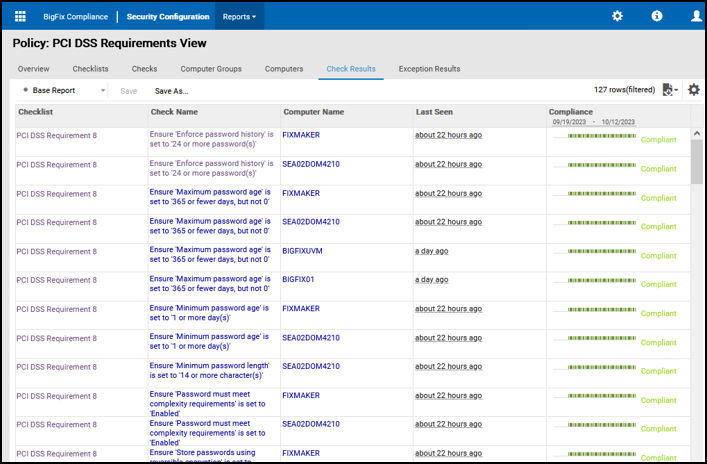Open the user profile icon
Screen dimensions: 707x464
(695, 17)
